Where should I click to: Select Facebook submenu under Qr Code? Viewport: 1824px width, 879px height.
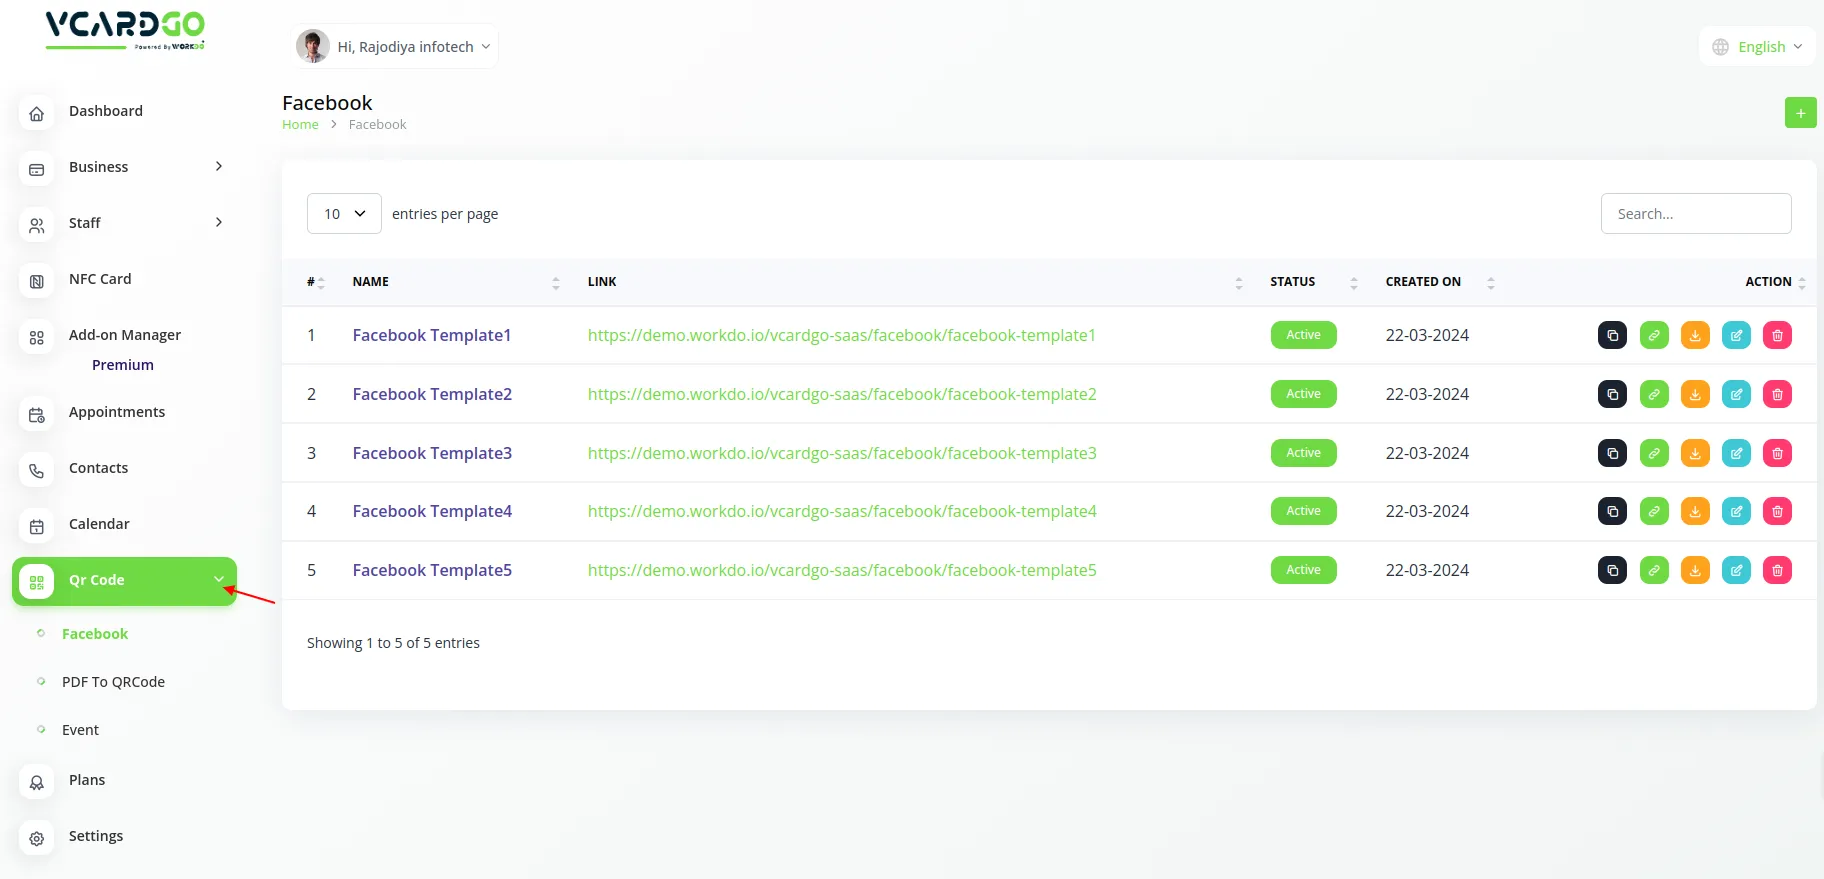point(95,634)
